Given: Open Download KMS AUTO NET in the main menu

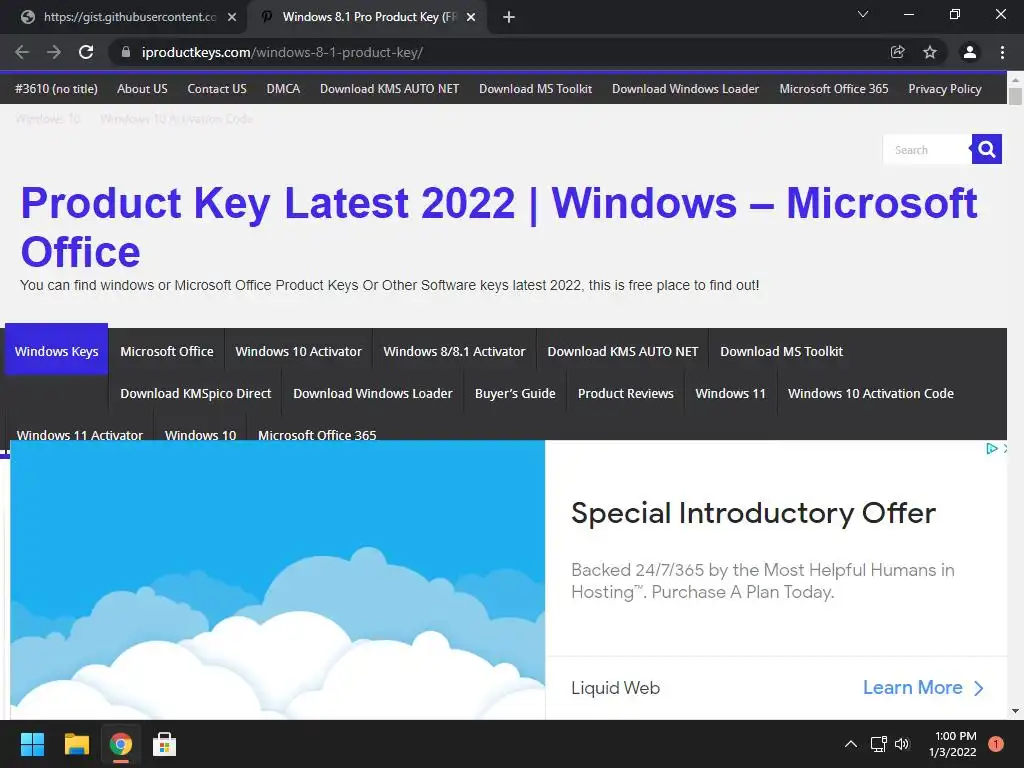Looking at the screenshot, I should pos(623,351).
